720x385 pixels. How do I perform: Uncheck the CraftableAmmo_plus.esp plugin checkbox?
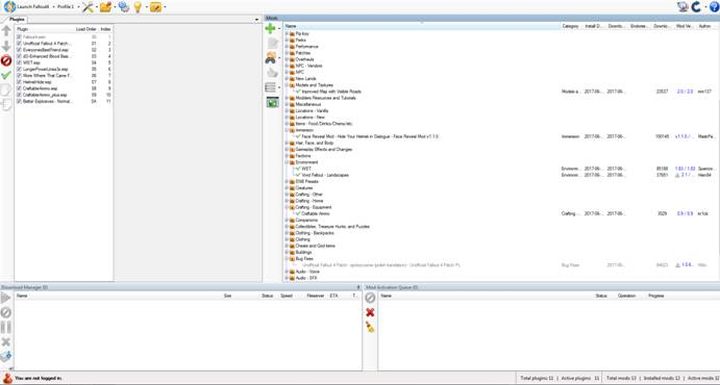[x=19, y=95]
